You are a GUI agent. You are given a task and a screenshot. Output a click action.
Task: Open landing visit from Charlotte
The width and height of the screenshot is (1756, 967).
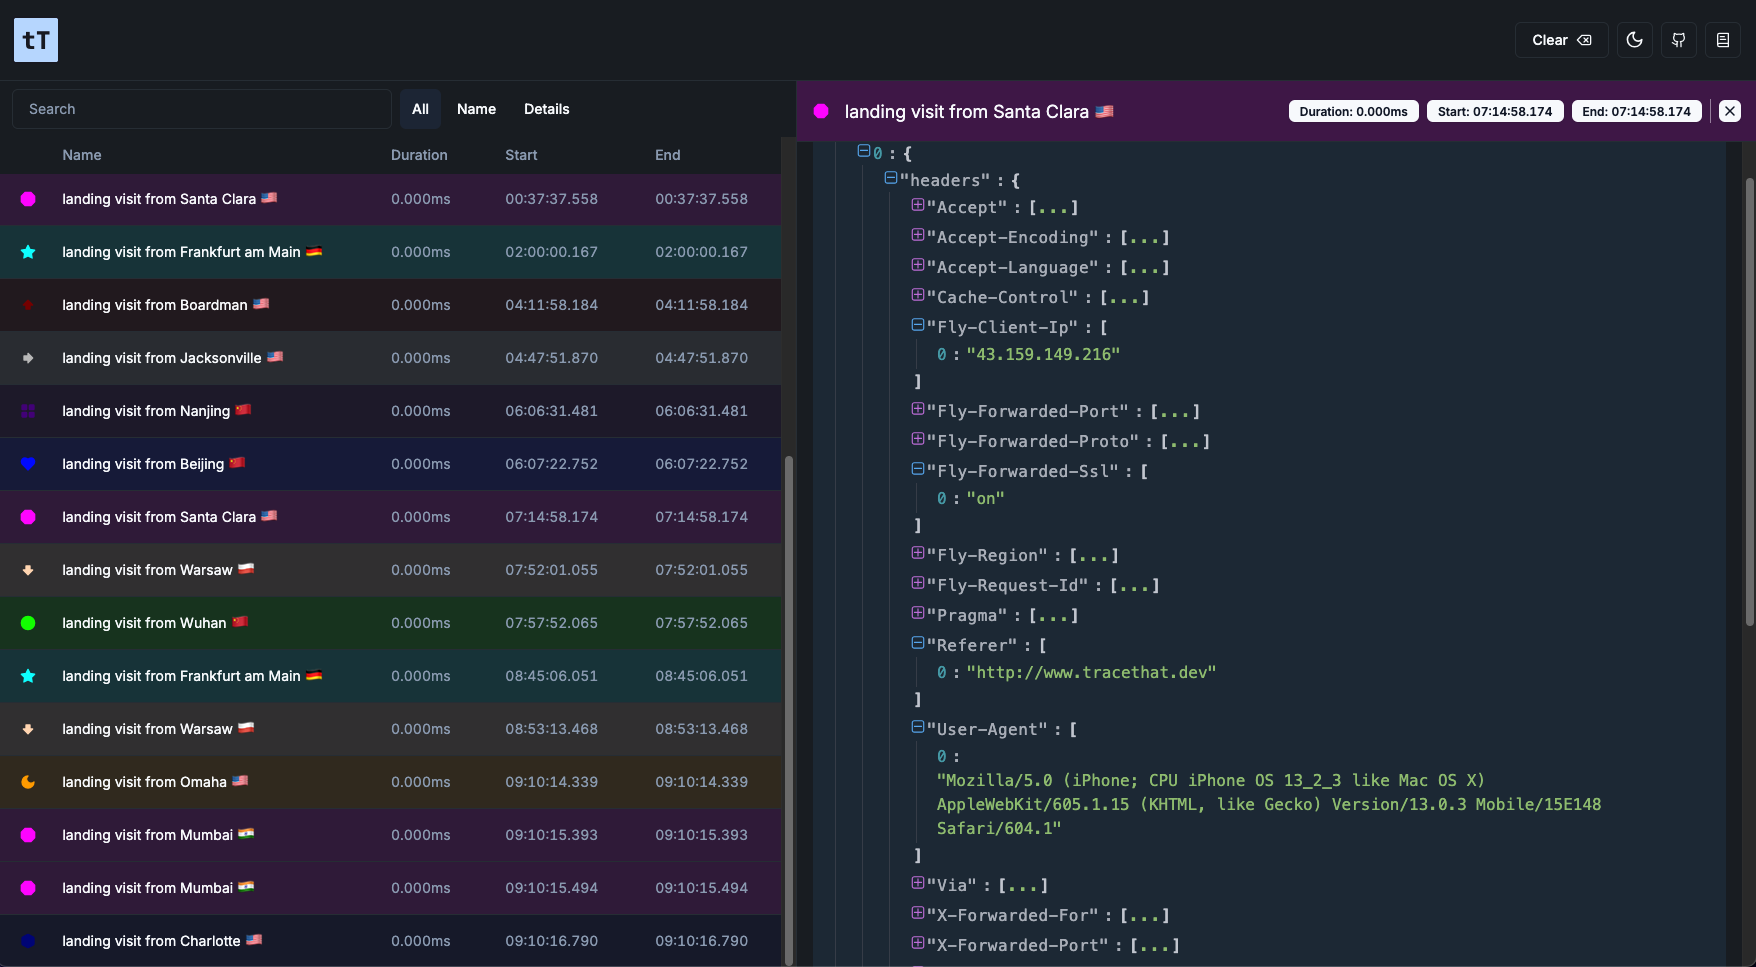pos(390,941)
